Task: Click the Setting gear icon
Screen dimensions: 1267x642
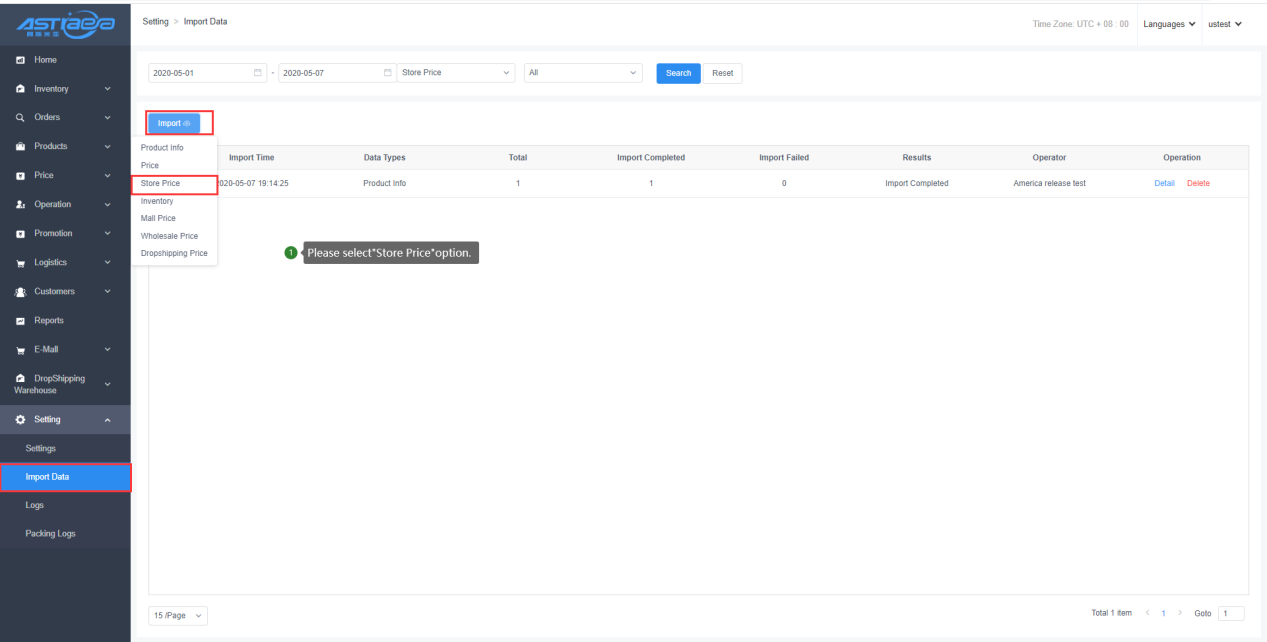Action: 20,420
